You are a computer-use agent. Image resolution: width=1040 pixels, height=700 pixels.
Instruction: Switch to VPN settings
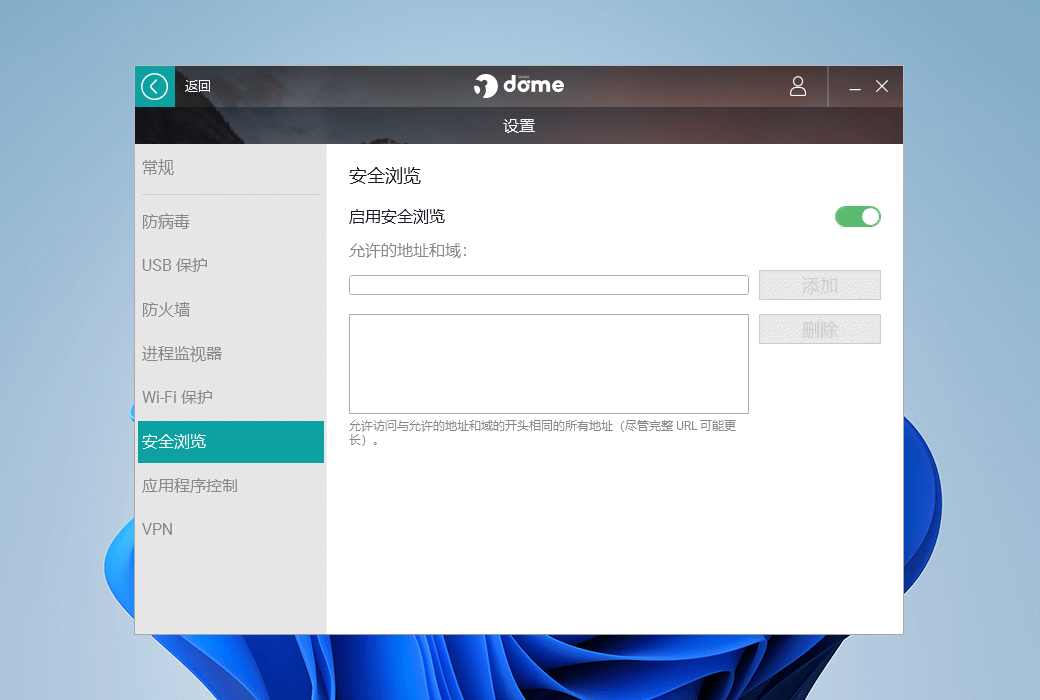coord(158,530)
